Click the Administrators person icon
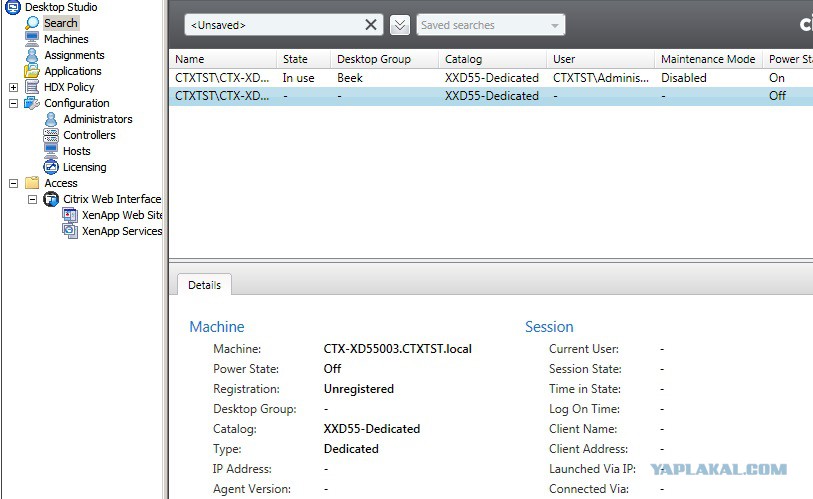 pyautogui.click(x=51, y=119)
